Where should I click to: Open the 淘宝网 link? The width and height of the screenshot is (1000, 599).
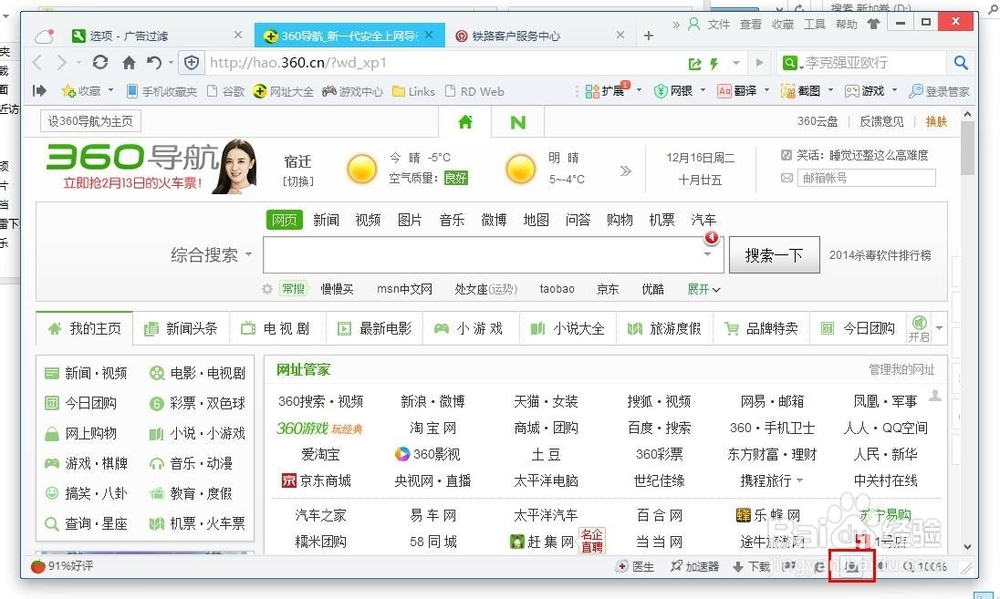click(x=433, y=428)
